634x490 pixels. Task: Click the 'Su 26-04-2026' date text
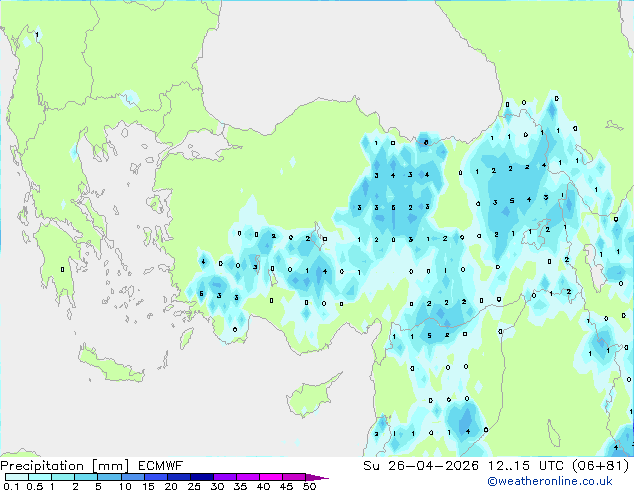pyautogui.click(x=421, y=466)
